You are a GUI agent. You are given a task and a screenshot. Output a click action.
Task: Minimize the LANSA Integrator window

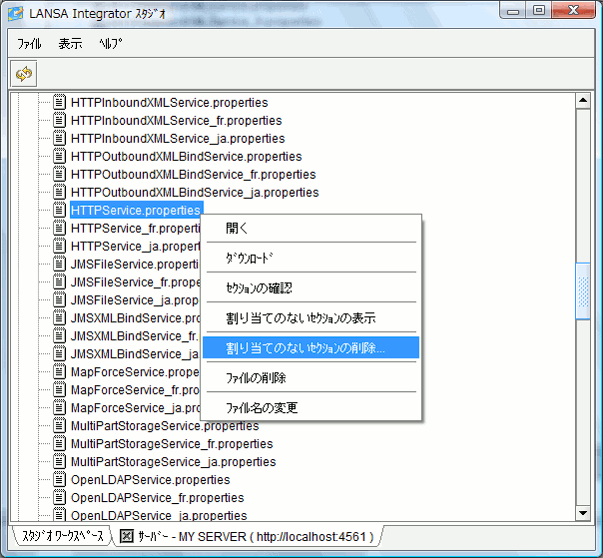(x=513, y=11)
